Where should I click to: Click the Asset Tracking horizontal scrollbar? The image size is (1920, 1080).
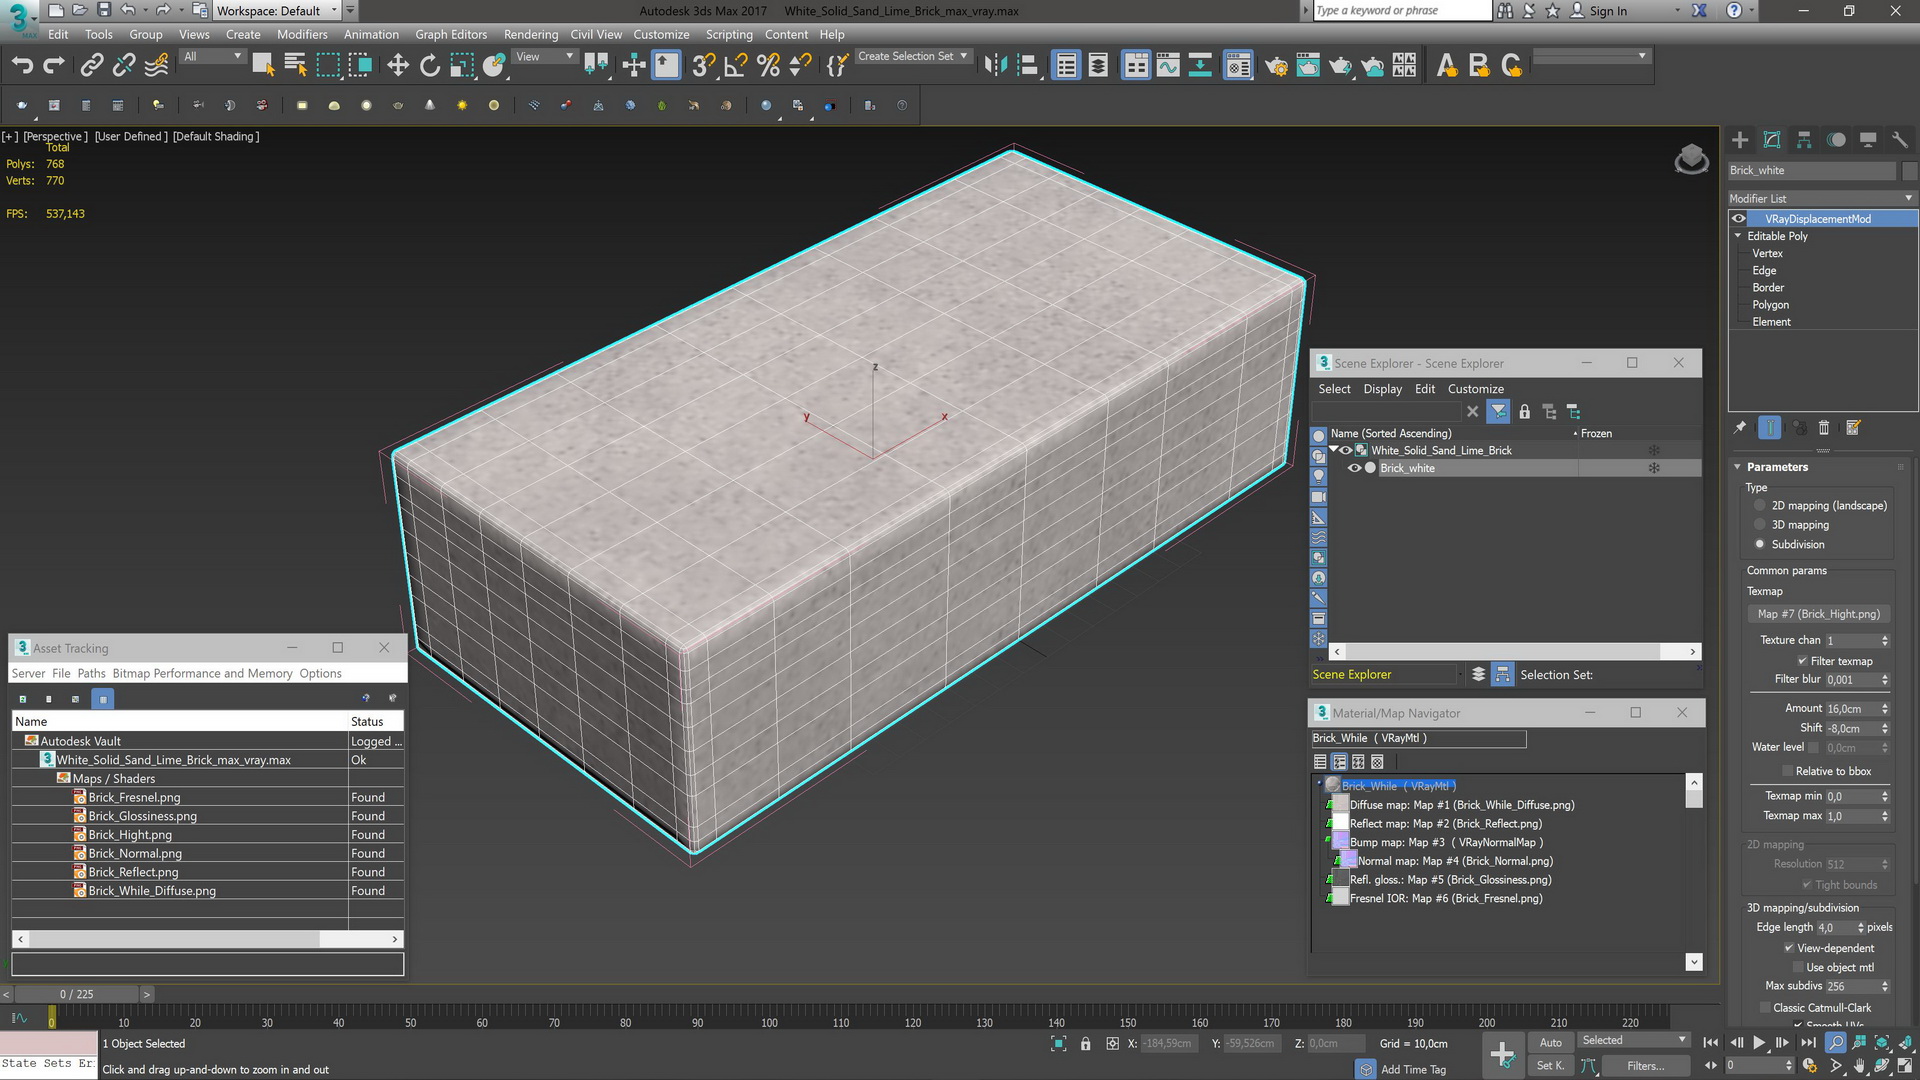(208, 939)
